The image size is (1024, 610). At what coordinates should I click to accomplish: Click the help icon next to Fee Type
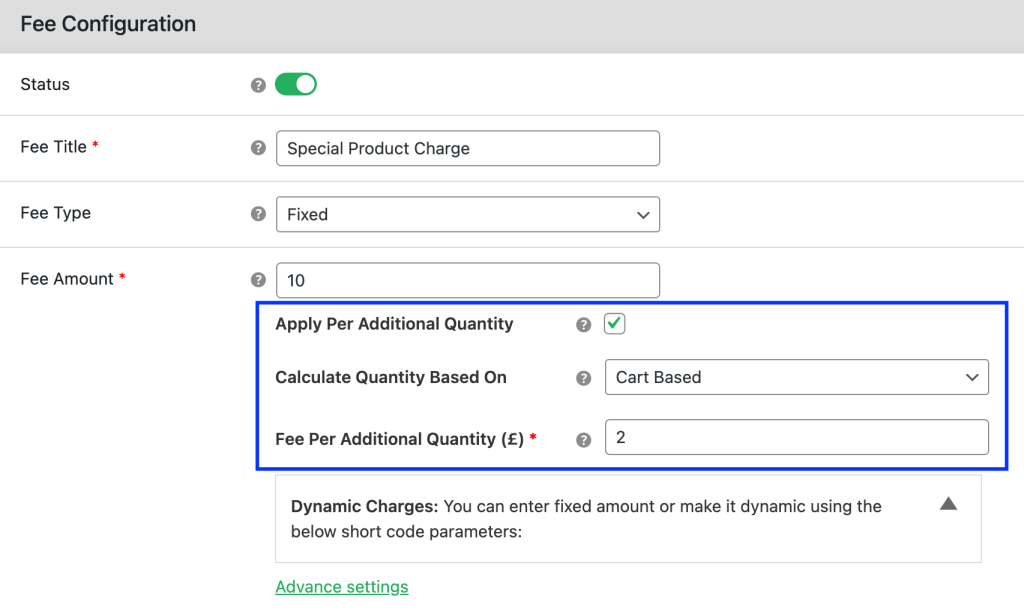tap(258, 213)
